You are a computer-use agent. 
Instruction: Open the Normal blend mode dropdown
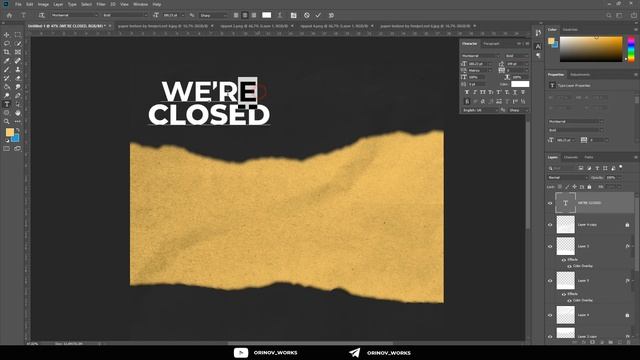coord(568,178)
